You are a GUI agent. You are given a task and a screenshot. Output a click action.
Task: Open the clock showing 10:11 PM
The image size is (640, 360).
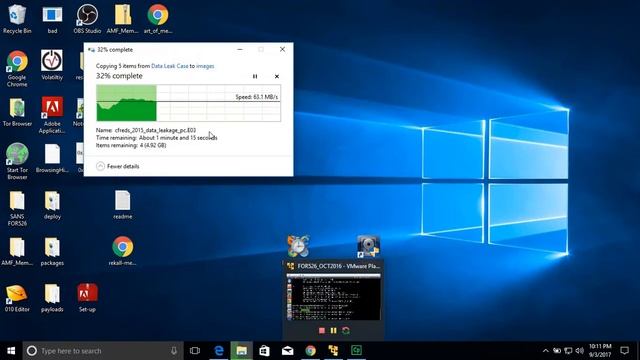click(x=600, y=351)
